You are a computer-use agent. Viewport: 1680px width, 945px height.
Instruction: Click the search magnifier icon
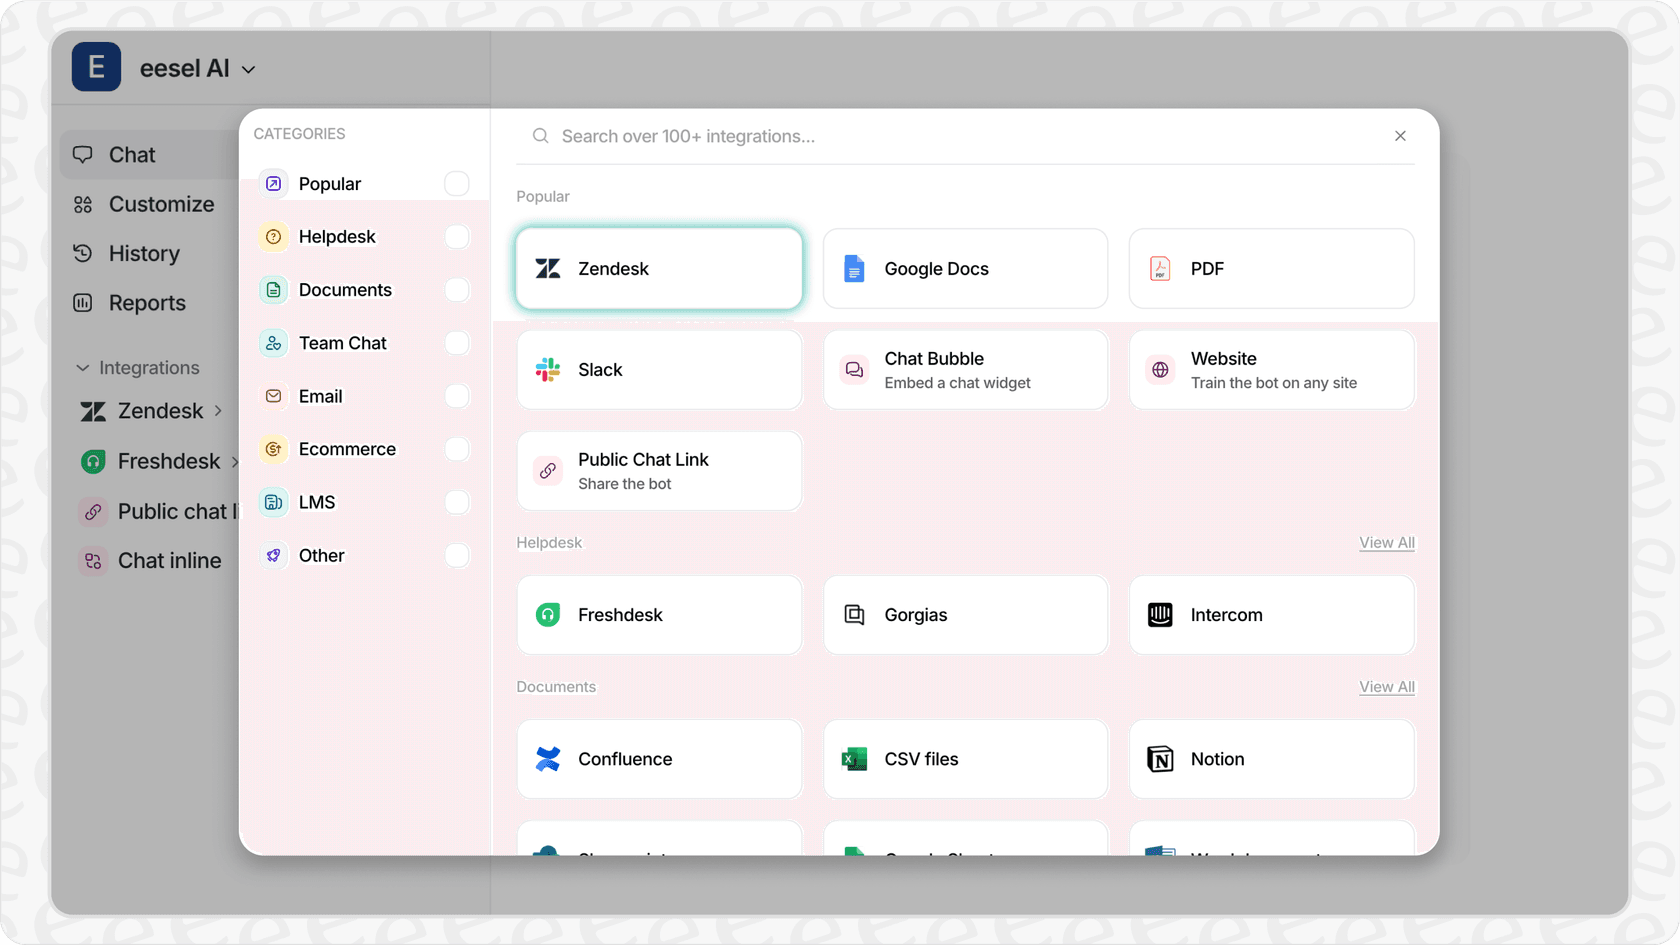click(x=540, y=136)
